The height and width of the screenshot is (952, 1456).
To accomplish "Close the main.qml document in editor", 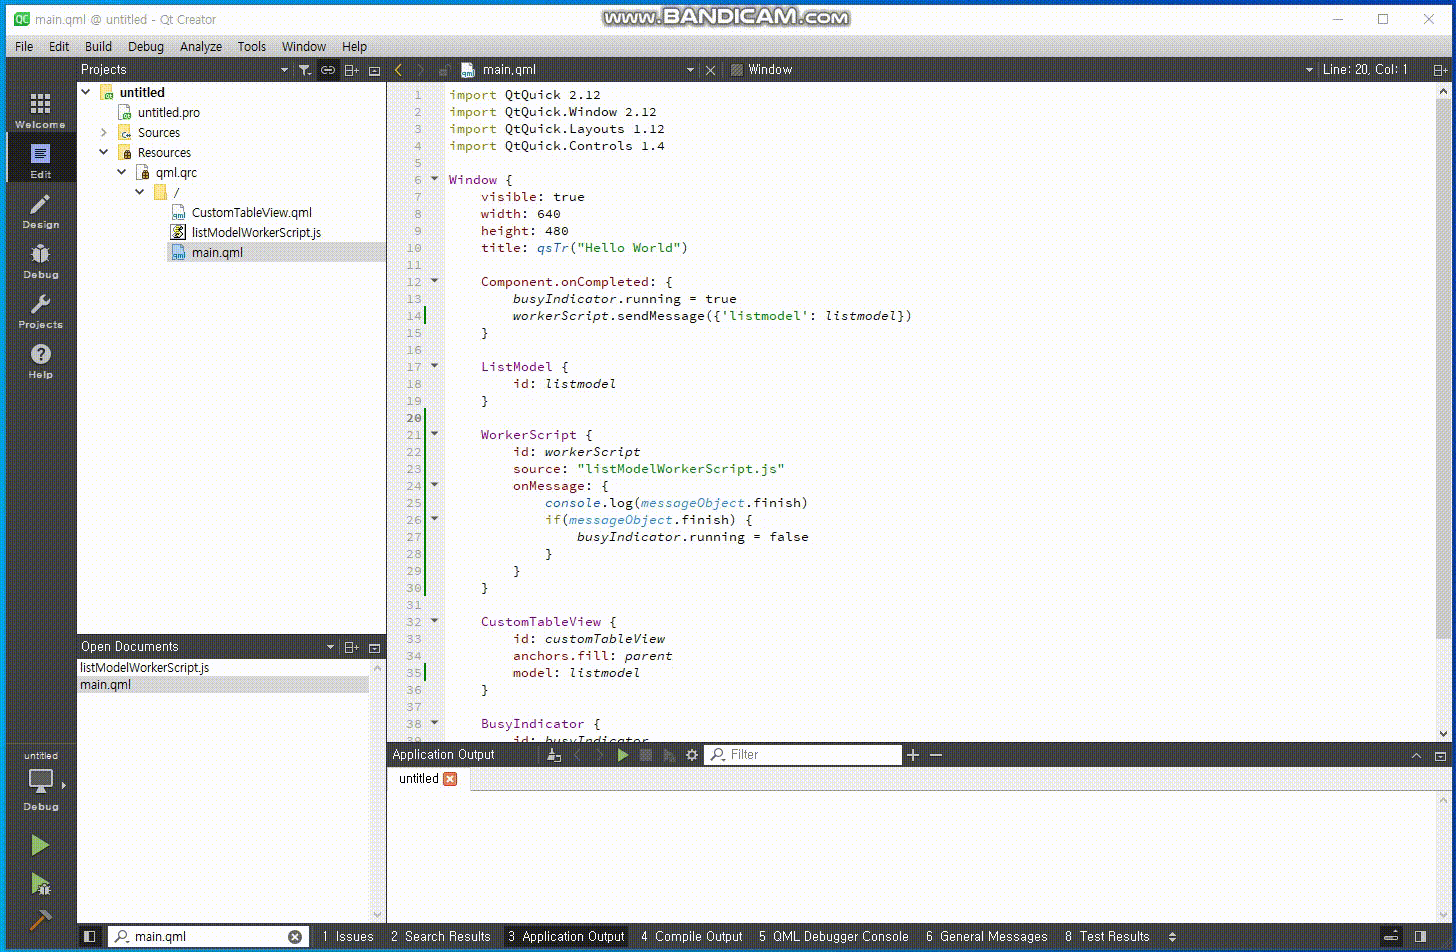I will [x=710, y=70].
